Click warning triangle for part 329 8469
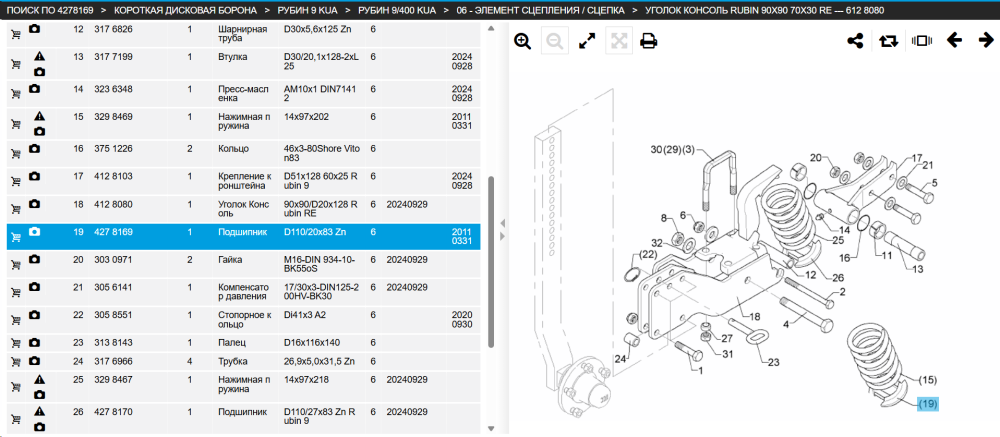 (x=40, y=117)
